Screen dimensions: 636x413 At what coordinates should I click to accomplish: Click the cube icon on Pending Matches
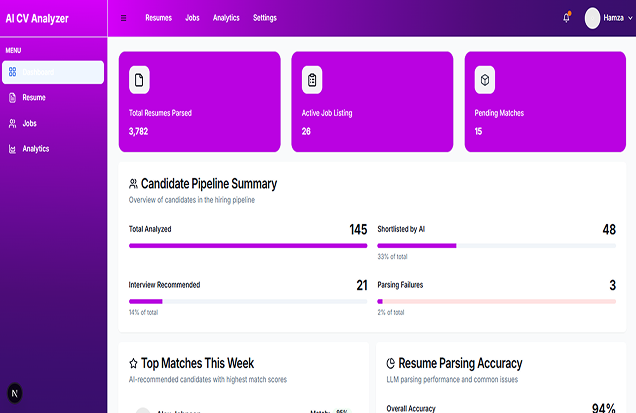point(485,79)
